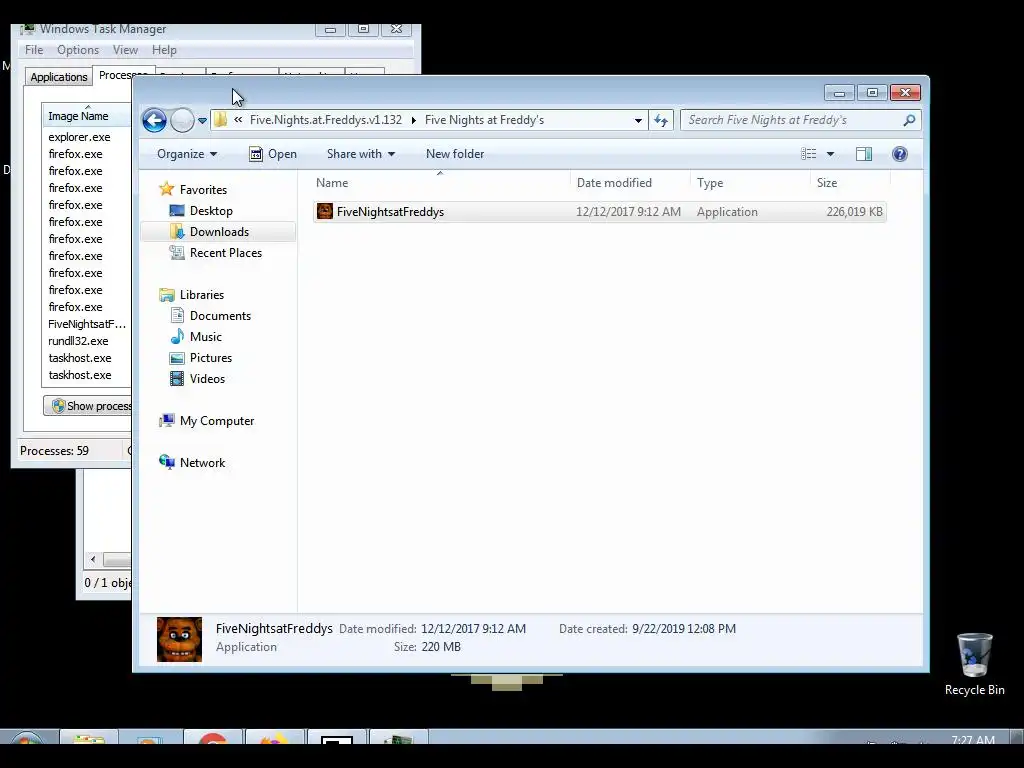This screenshot has height=768, width=1024.
Task: Click Freddy icon beside FiveNightsatFreddys row
Action: pyautogui.click(x=325, y=212)
